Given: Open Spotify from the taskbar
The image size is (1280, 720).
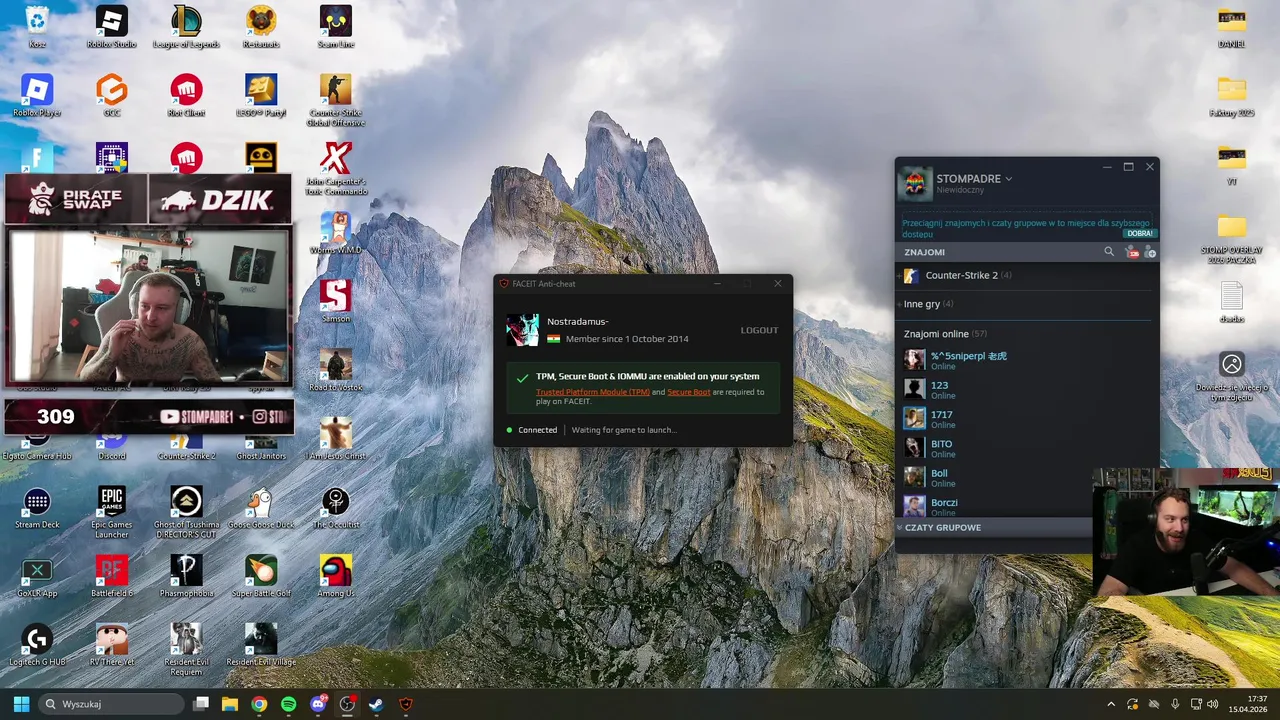Looking at the screenshot, I should (x=288, y=704).
